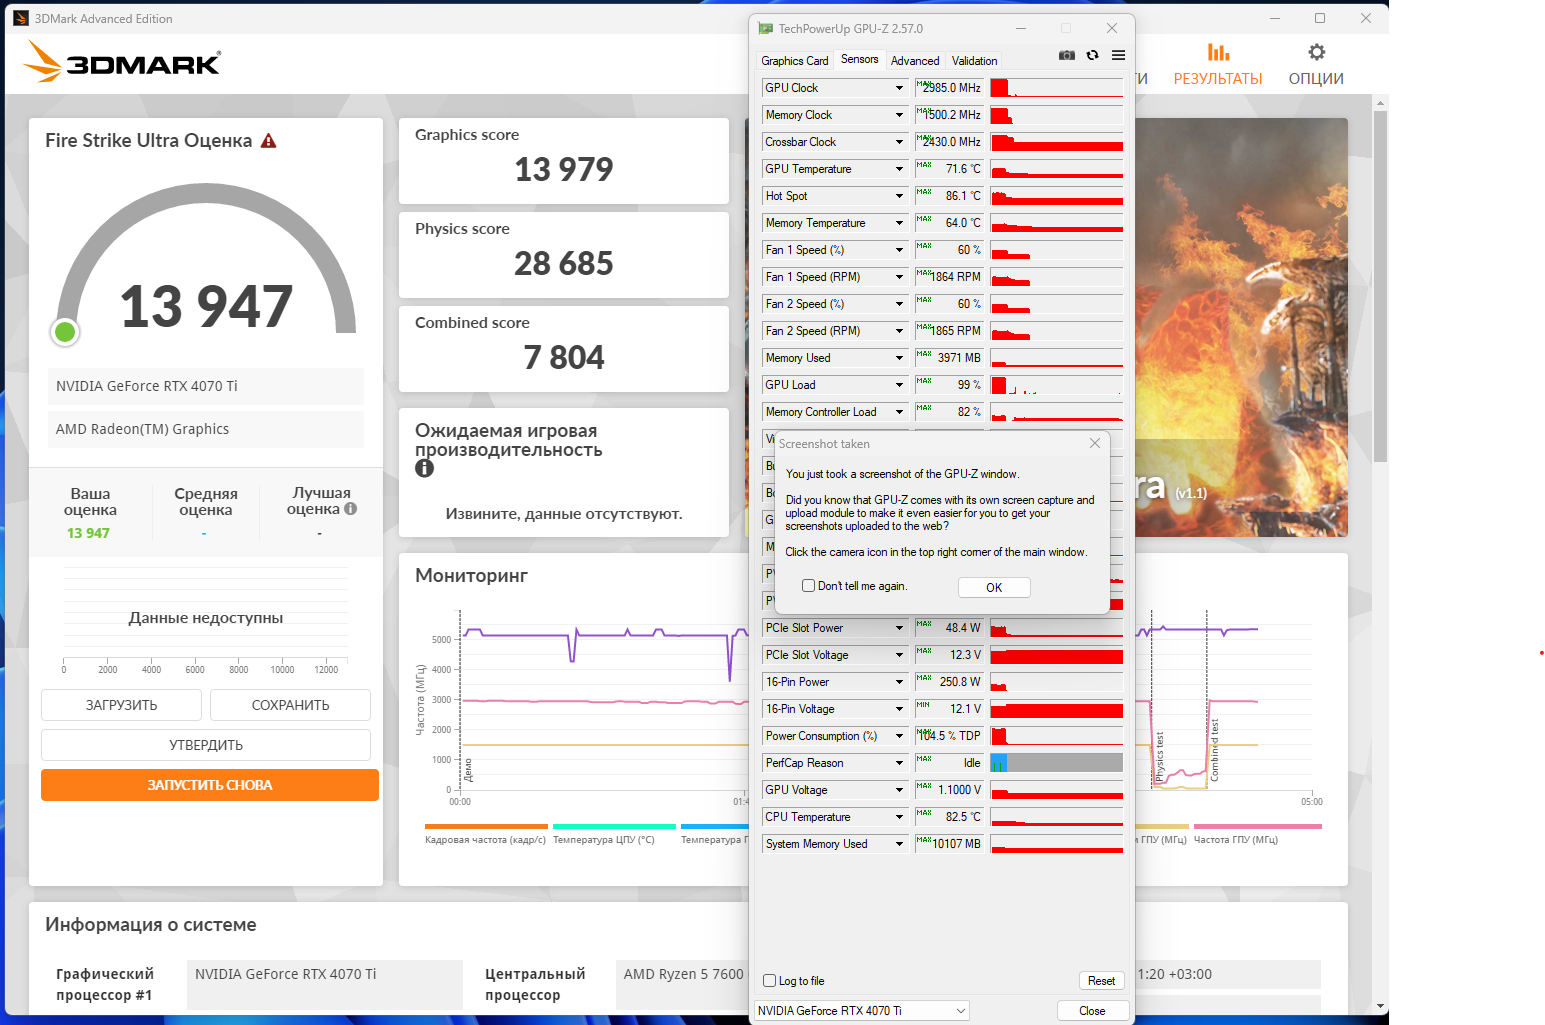Click the info icon beside Лучшая оценка

coord(350,509)
